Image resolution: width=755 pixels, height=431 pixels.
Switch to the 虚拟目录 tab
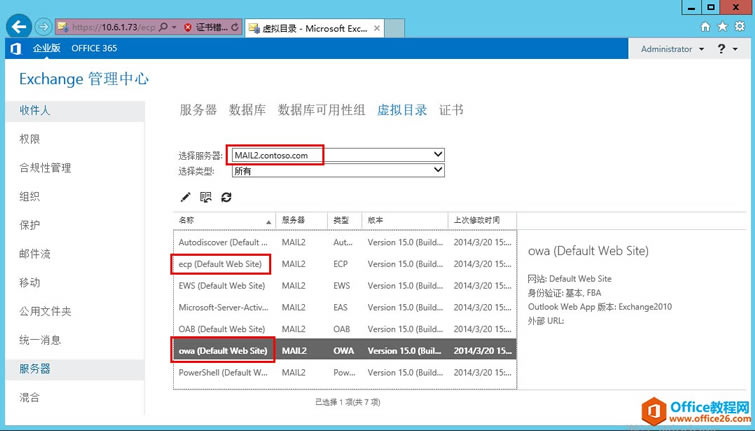pos(402,110)
